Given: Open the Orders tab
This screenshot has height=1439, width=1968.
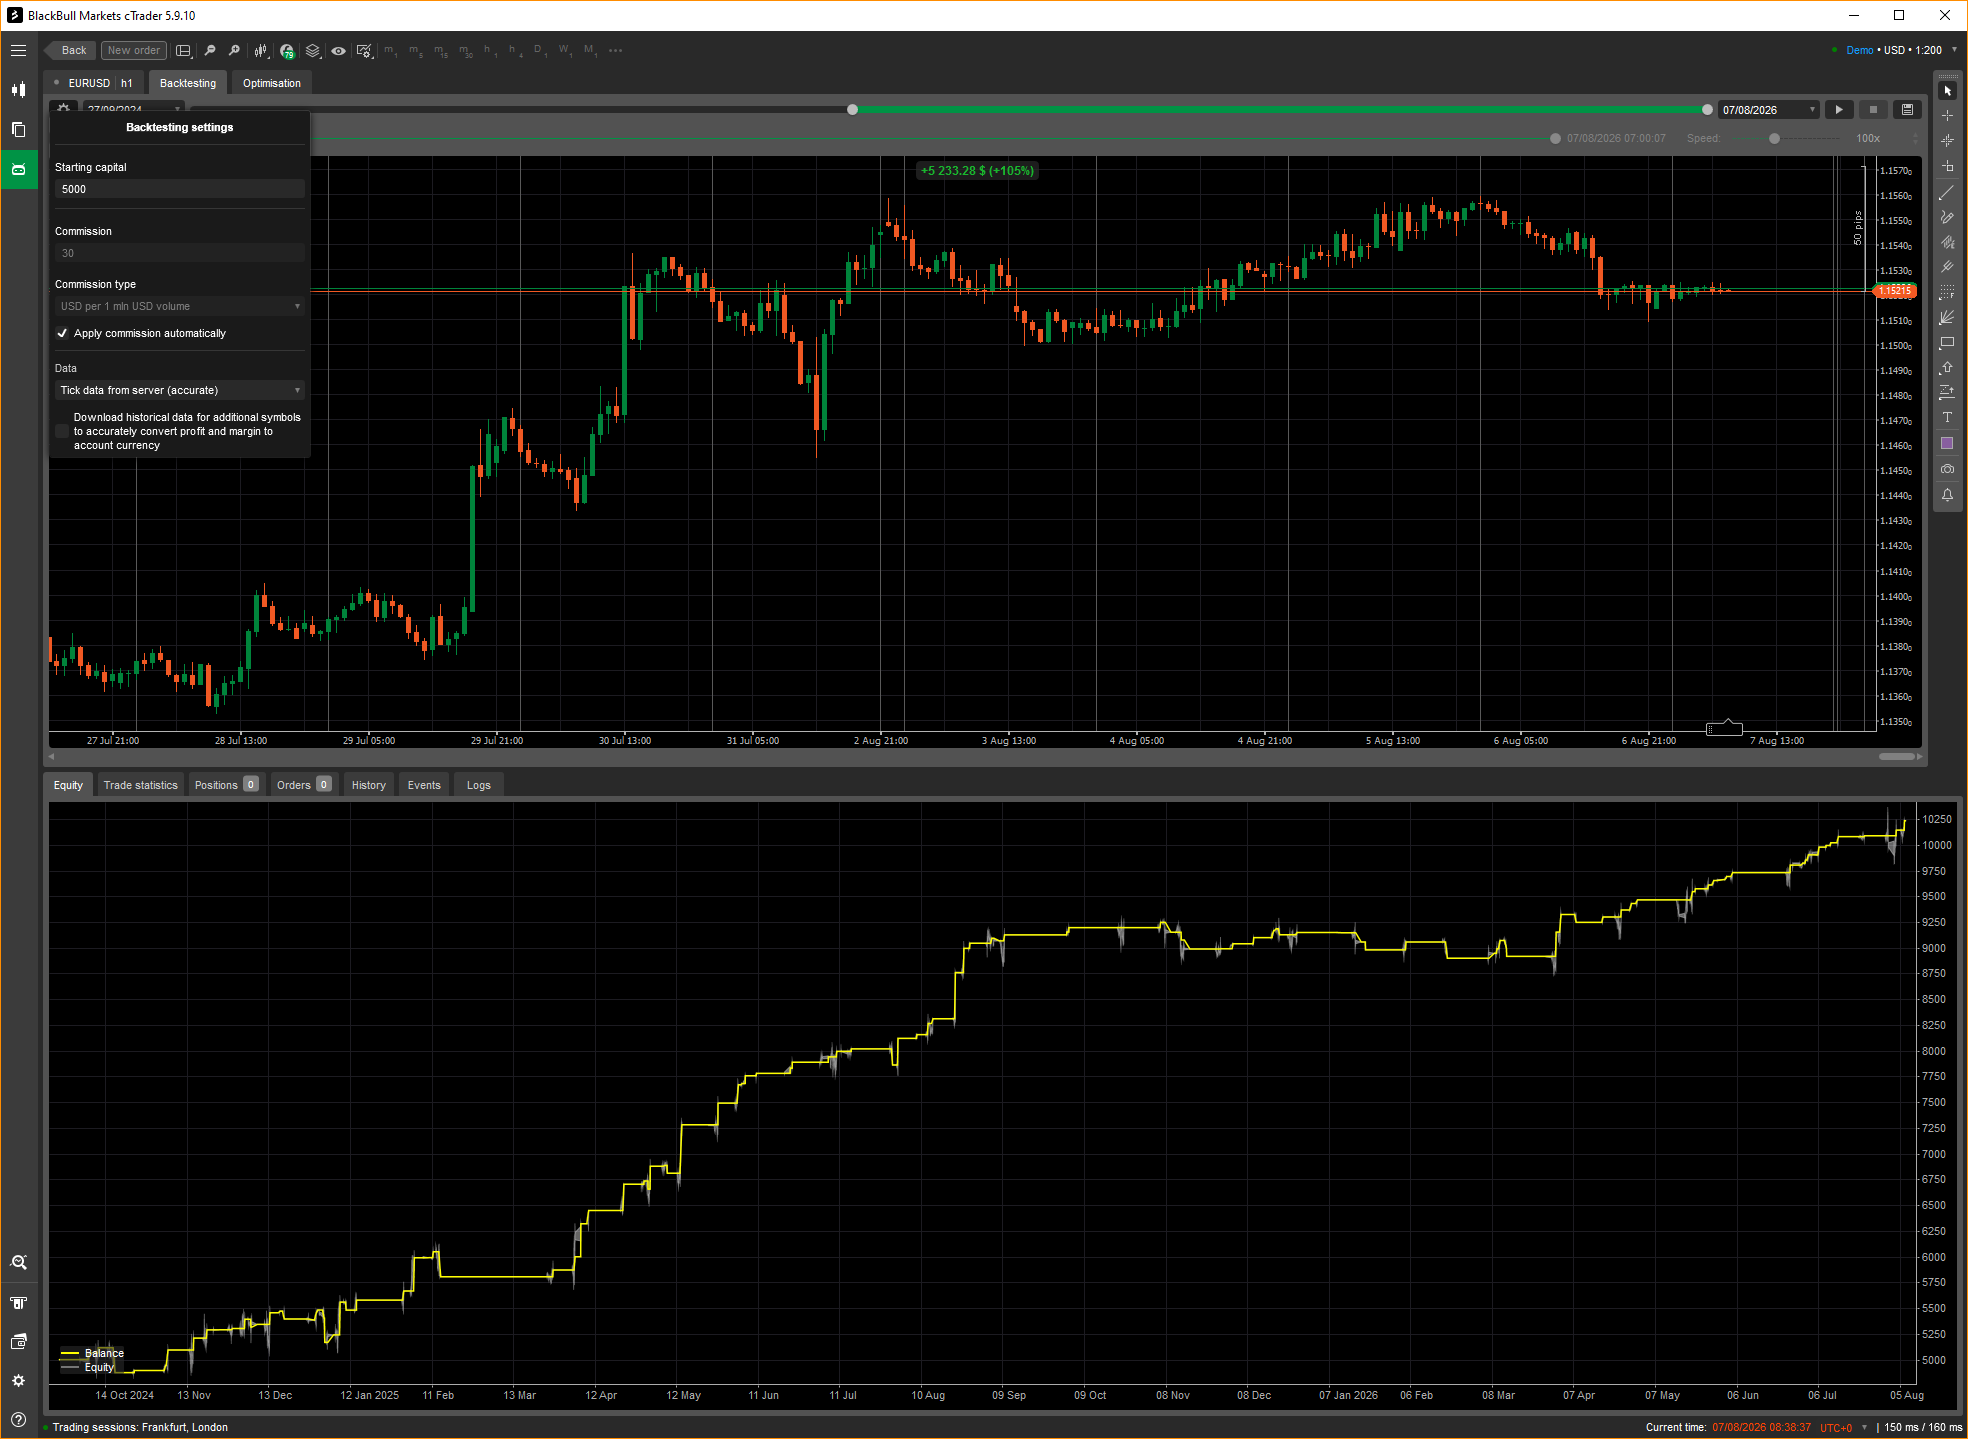Looking at the screenshot, I should (x=304, y=785).
